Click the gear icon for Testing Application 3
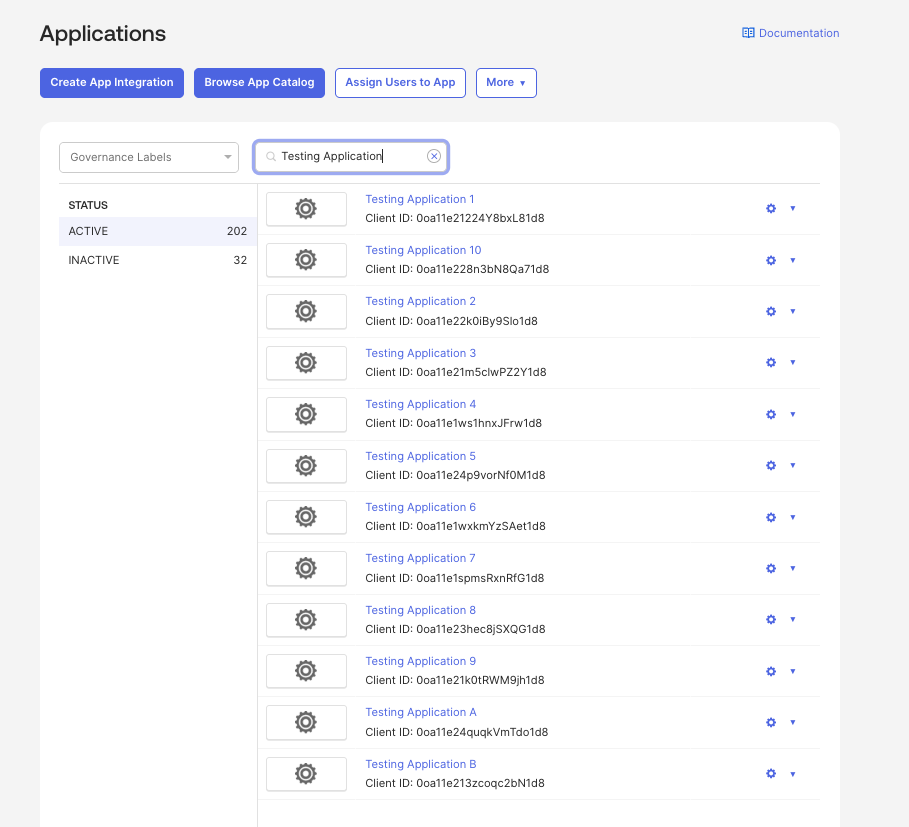Image resolution: width=909 pixels, height=827 pixels. [x=770, y=362]
